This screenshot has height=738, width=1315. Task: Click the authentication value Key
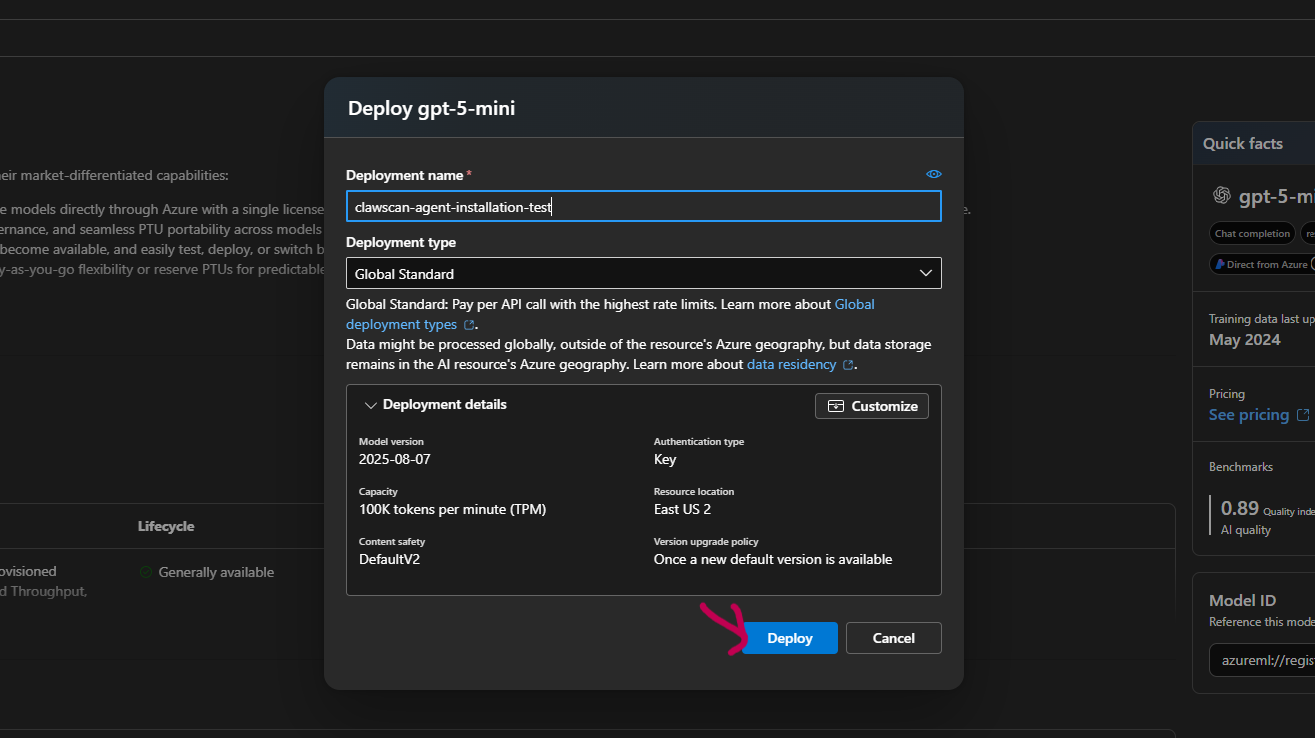click(x=665, y=459)
